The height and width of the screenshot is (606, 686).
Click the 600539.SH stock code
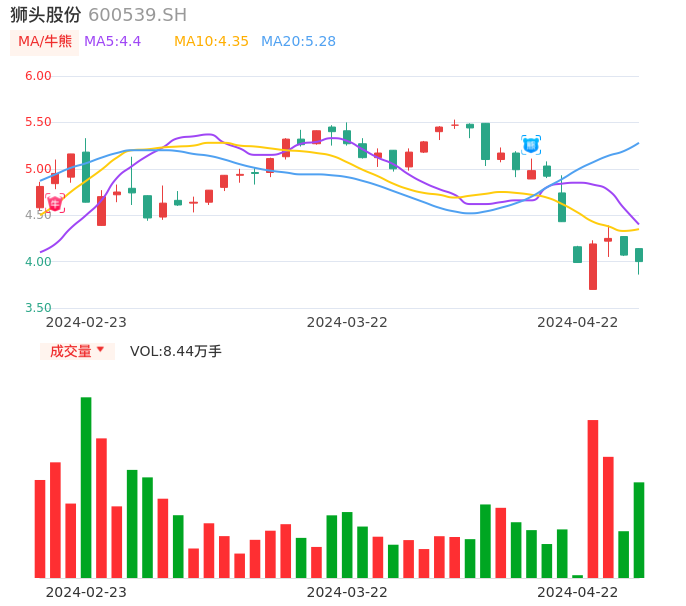[x=137, y=15]
